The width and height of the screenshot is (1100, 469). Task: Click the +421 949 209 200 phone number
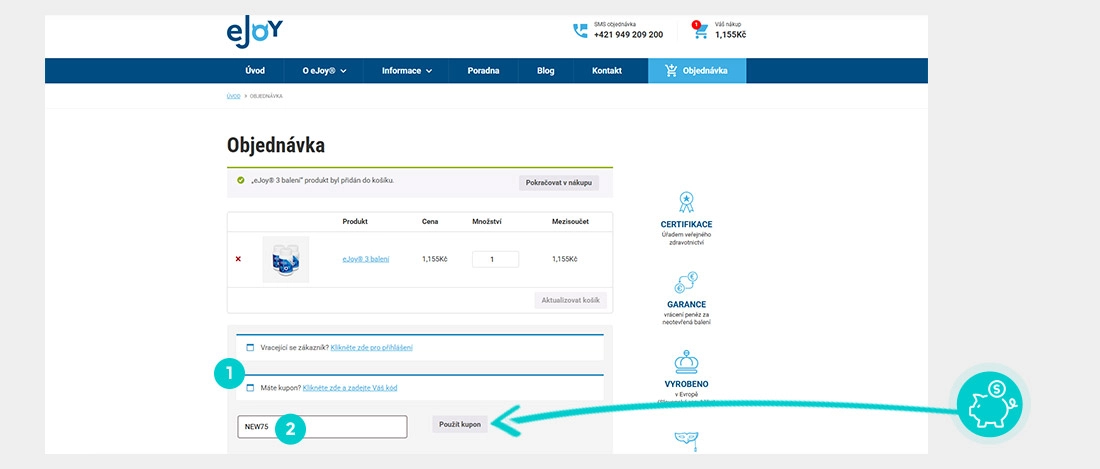628,34
